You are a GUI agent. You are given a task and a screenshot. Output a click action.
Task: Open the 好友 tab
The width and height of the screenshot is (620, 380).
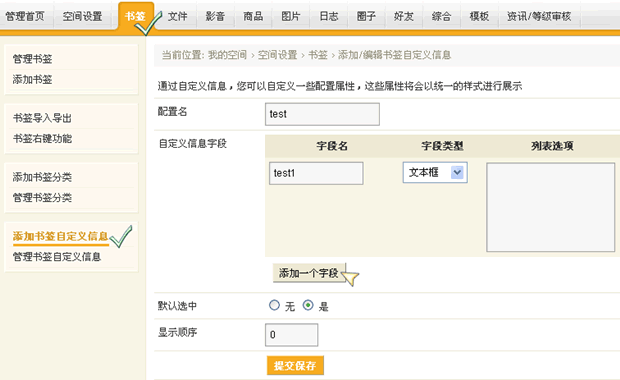coord(404,16)
